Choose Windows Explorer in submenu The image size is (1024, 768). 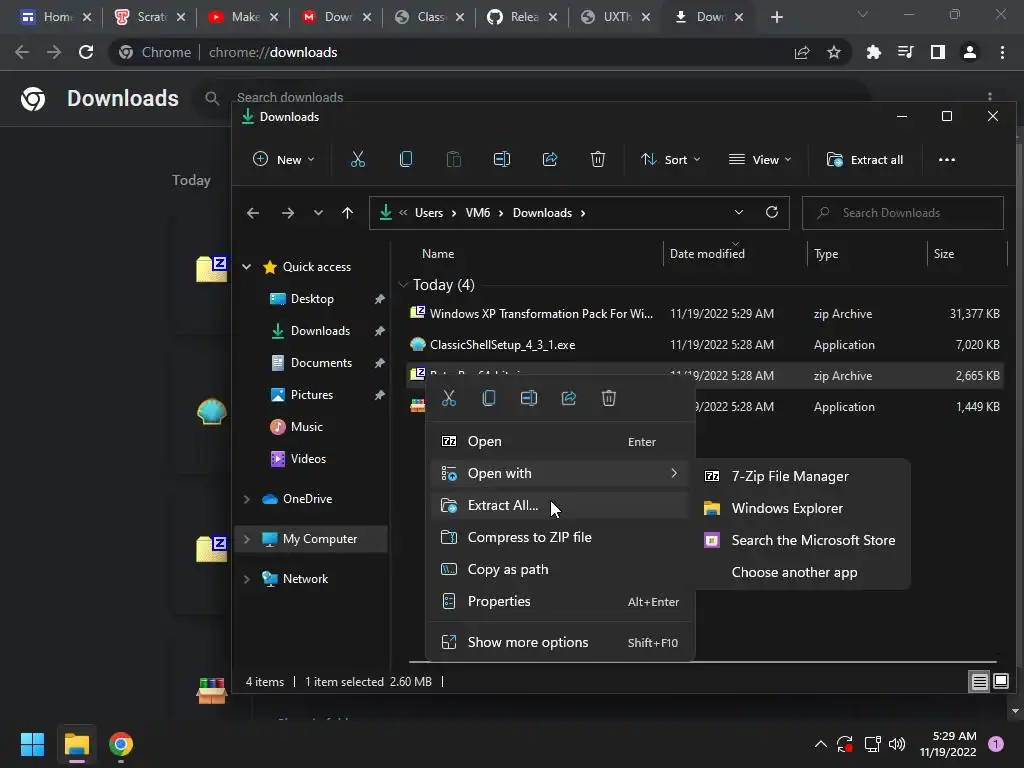click(x=803, y=508)
